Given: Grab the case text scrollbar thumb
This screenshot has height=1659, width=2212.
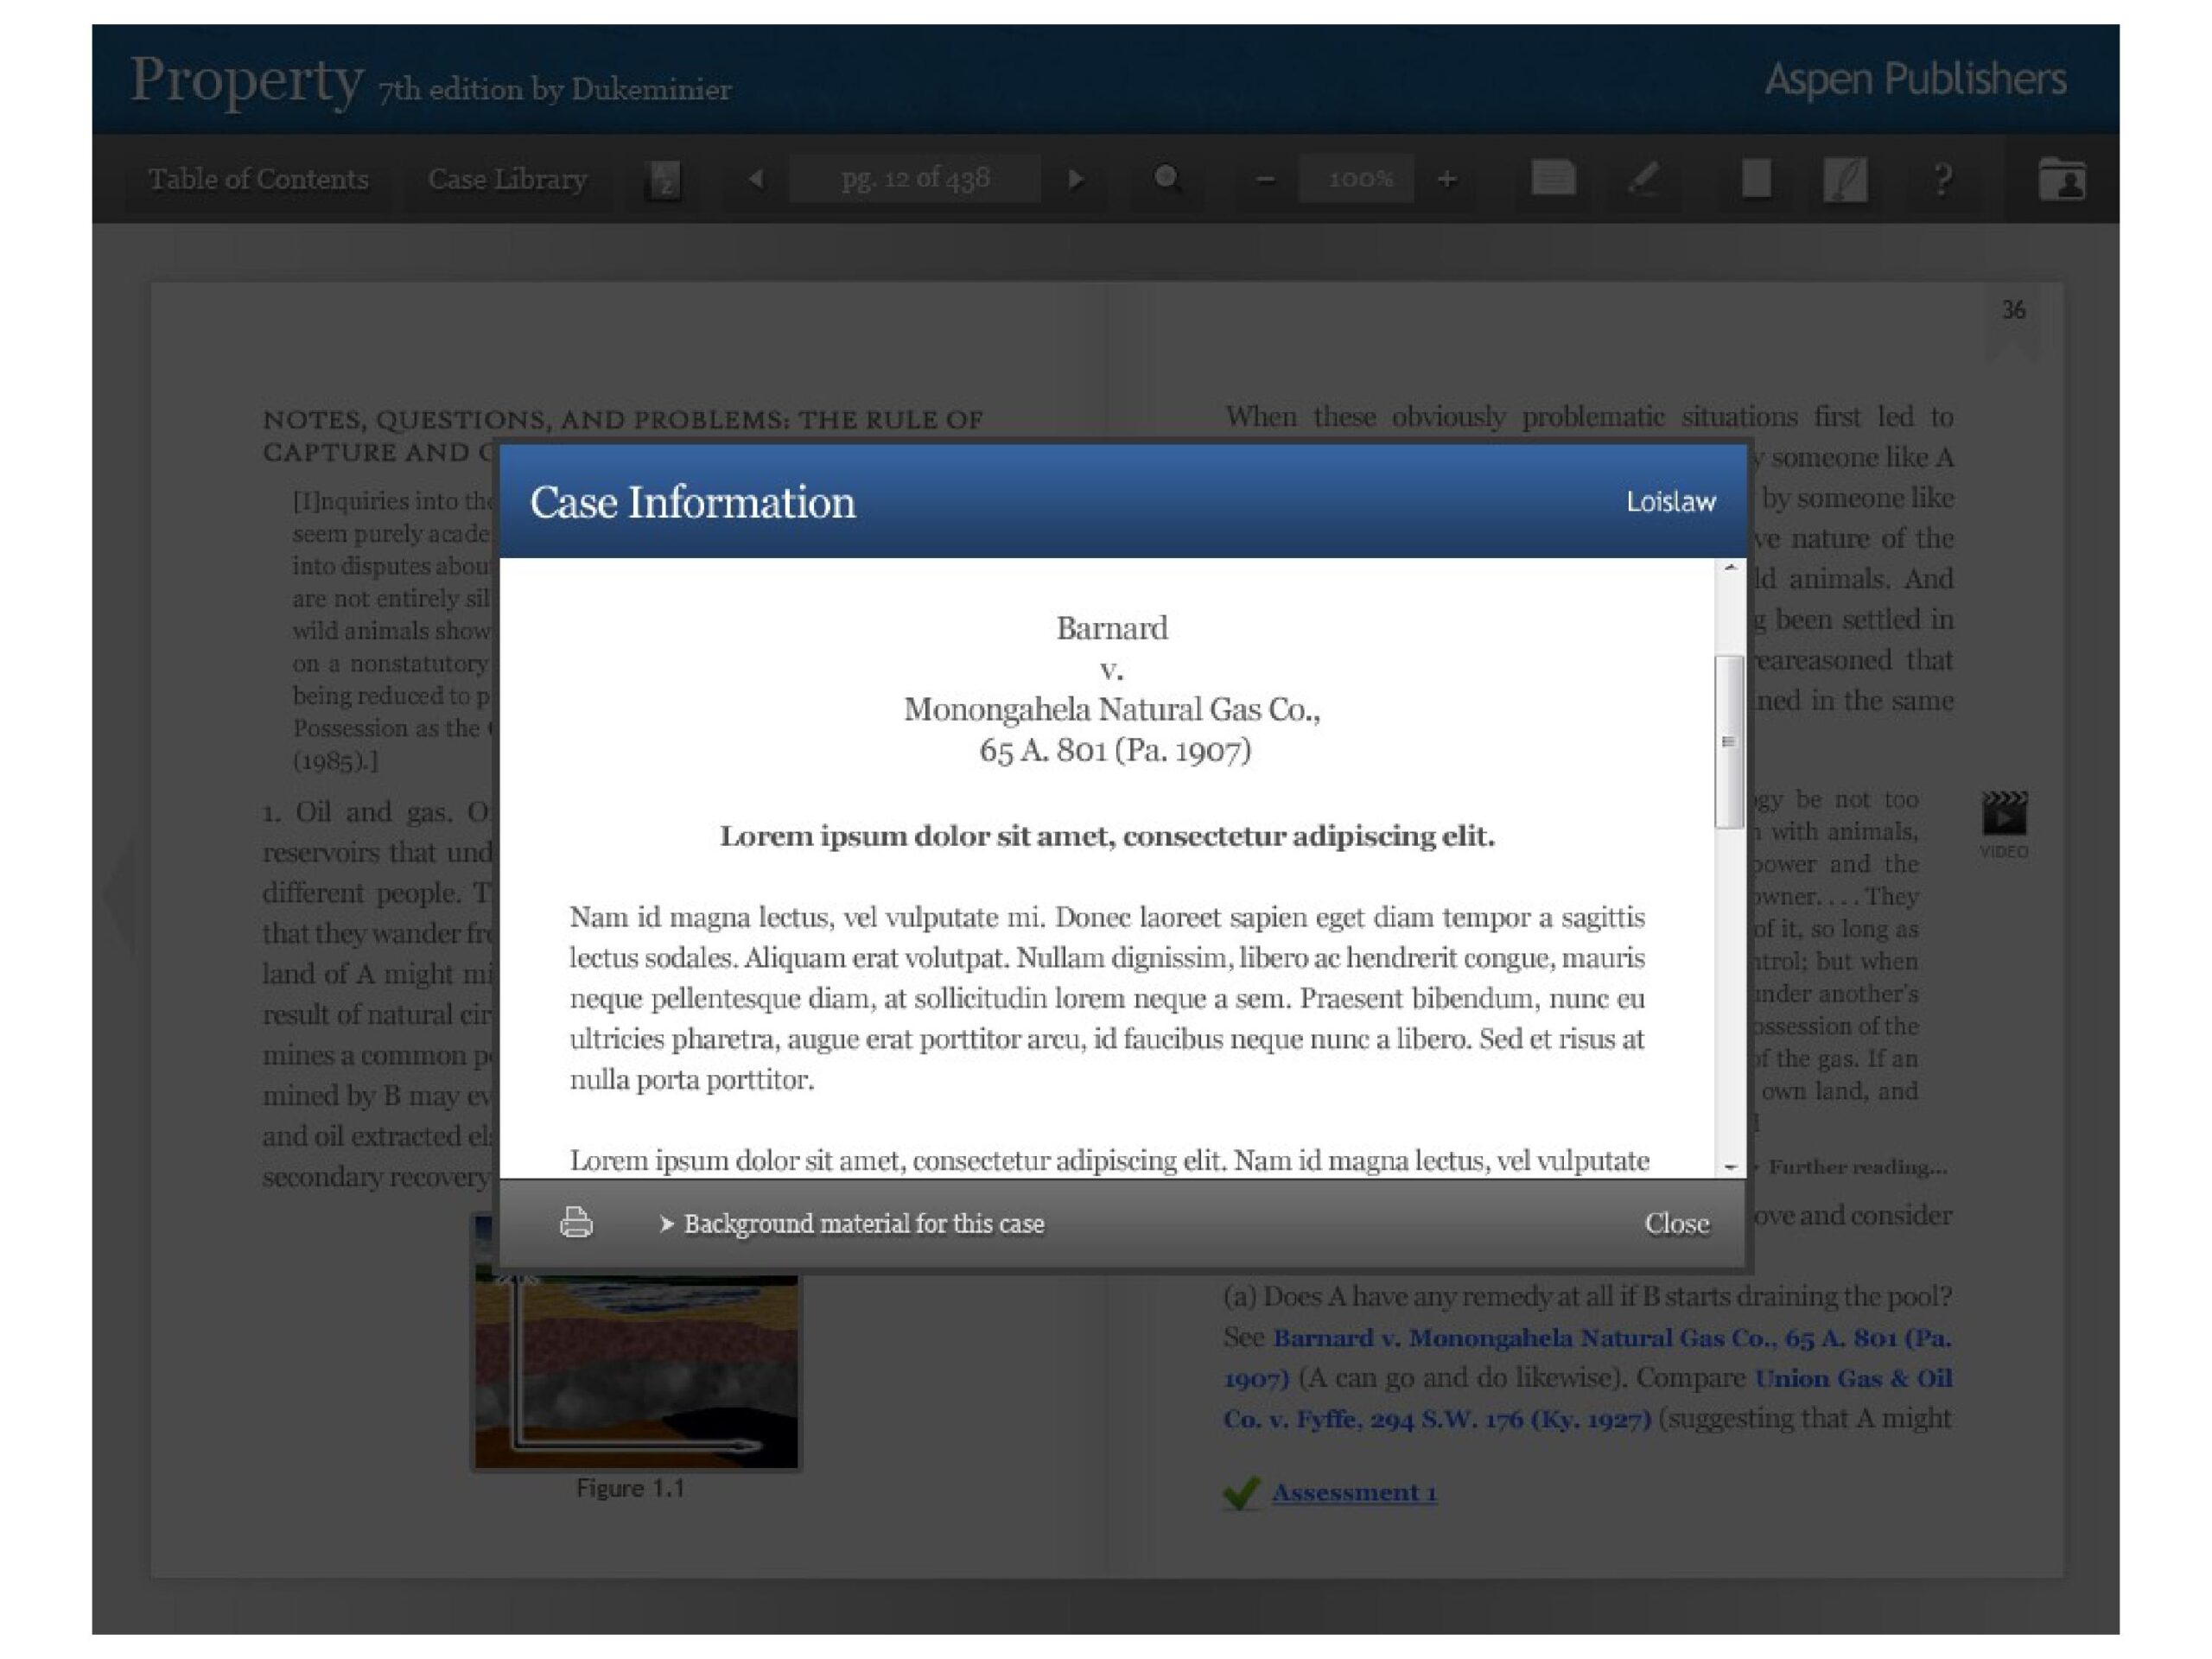Looking at the screenshot, I should [x=1729, y=741].
